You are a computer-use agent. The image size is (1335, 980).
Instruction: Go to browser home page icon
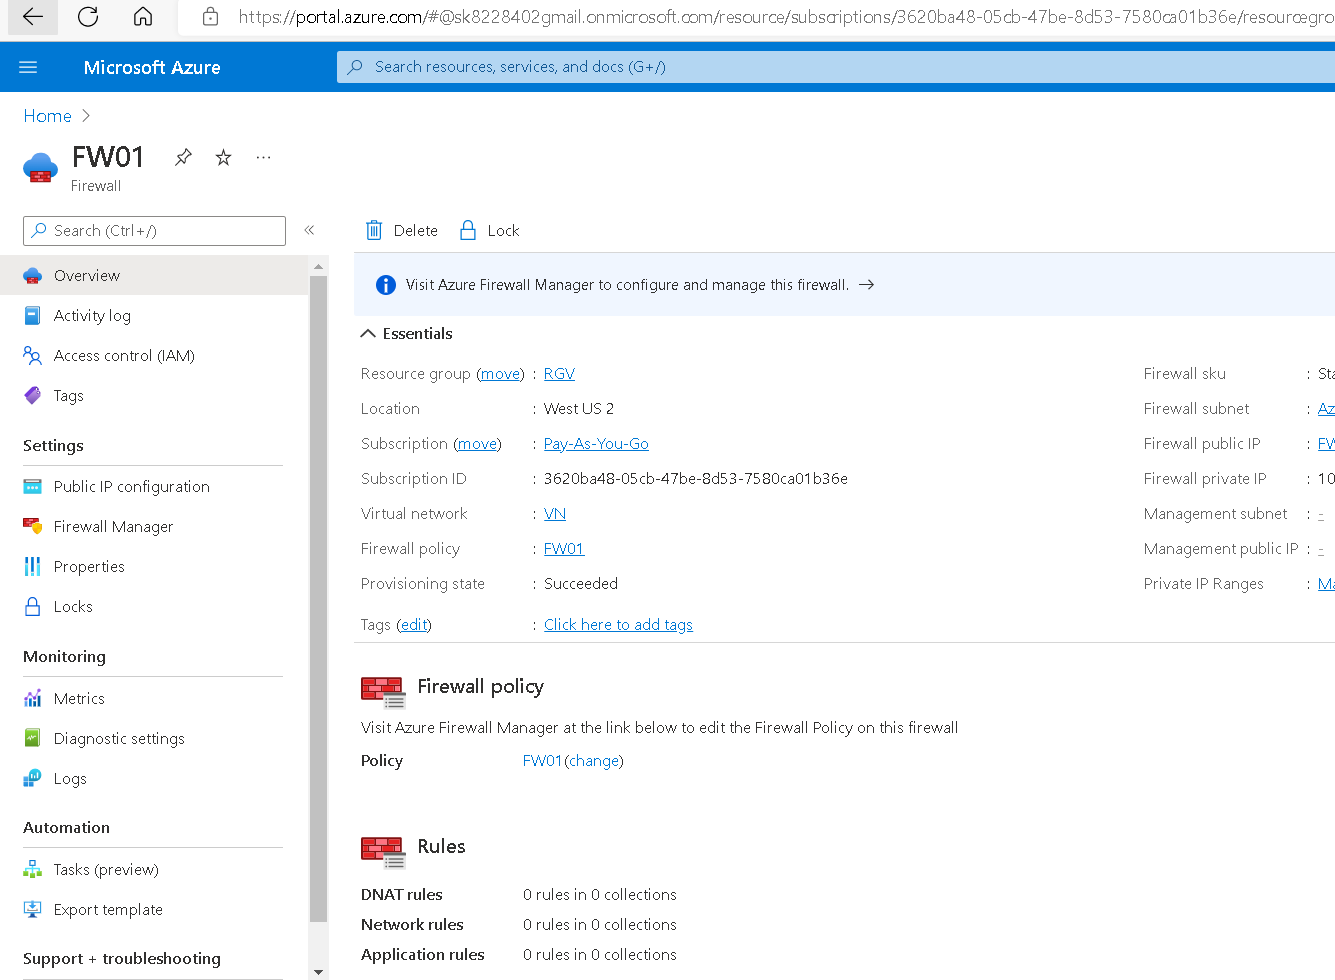tap(143, 16)
